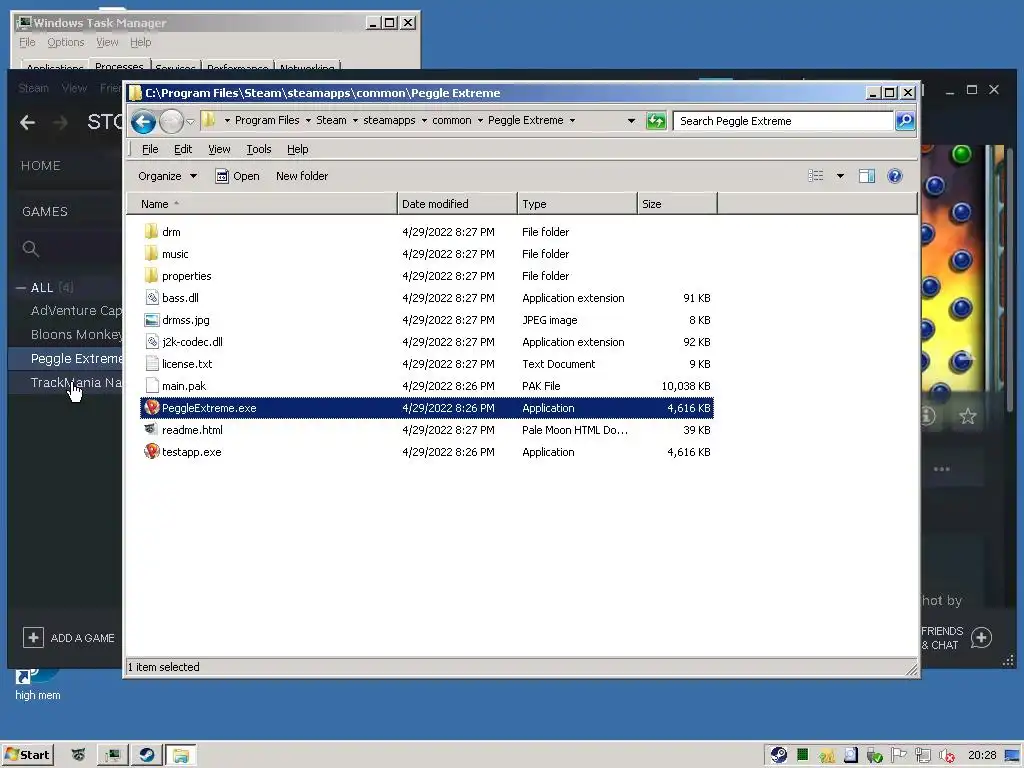Screen dimensions: 1024x768
Task: Click the Steam more options ellipsis
Action: tap(942, 469)
